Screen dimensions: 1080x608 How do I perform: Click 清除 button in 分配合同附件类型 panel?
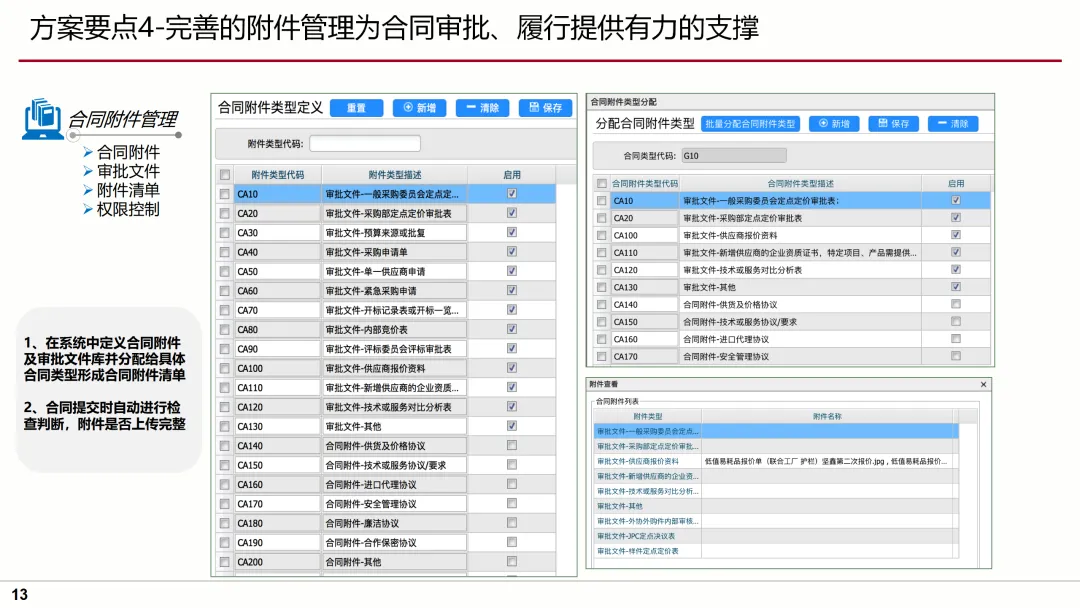[x=953, y=124]
